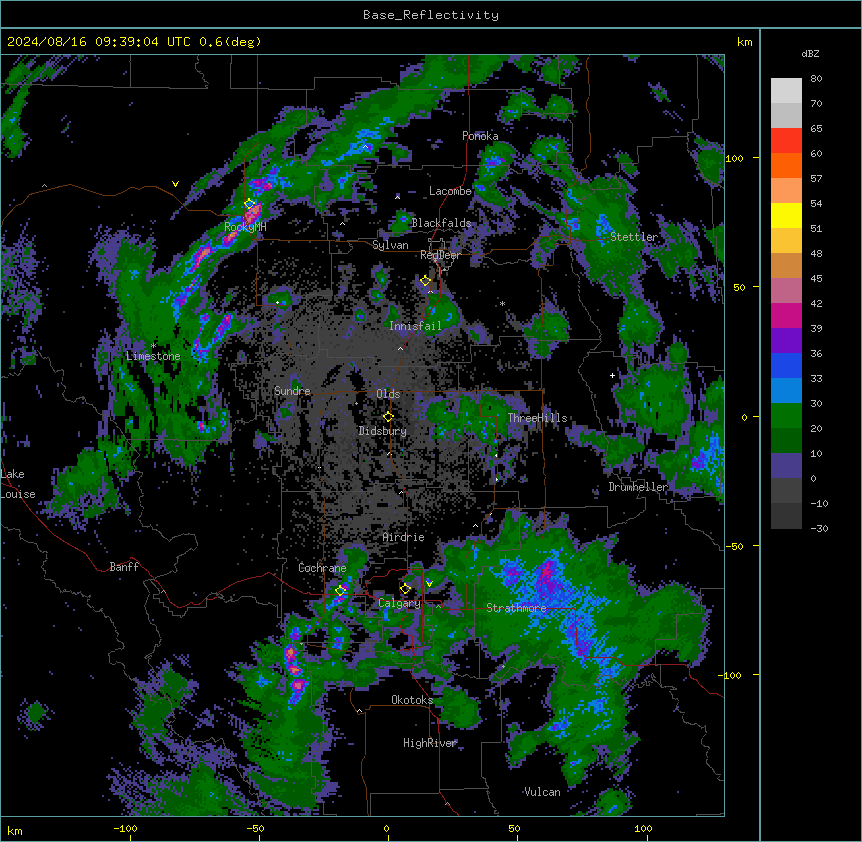Click the white plus marker west of Drumheller area
Screen dimensions: 862x842
click(612, 375)
